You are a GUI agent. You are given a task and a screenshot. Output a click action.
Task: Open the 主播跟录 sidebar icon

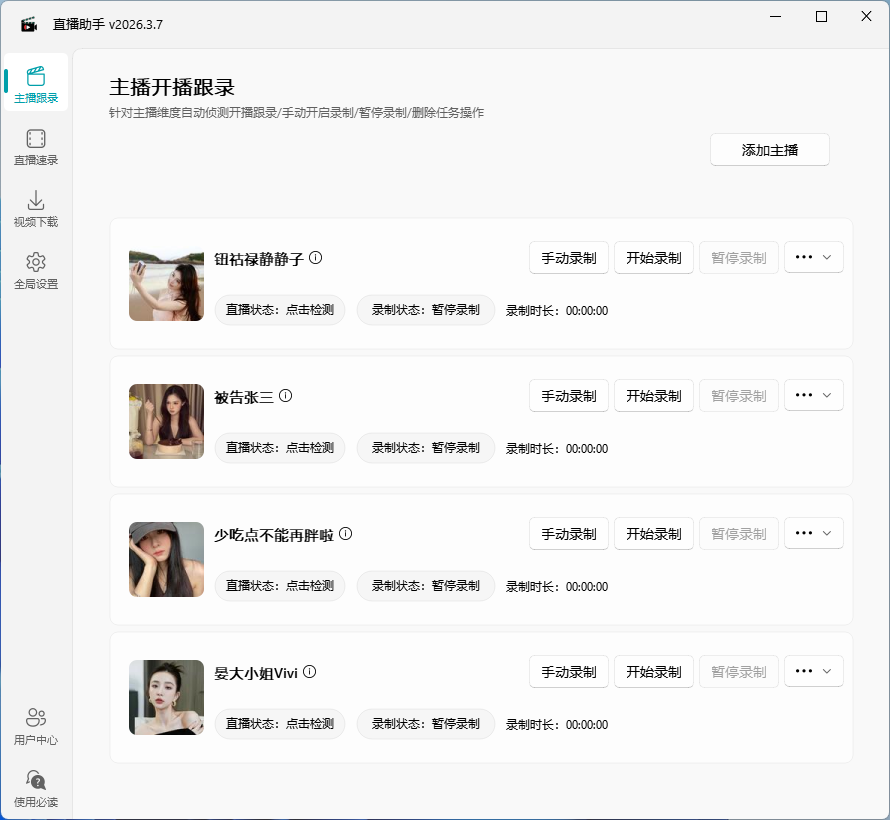[36, 83]
